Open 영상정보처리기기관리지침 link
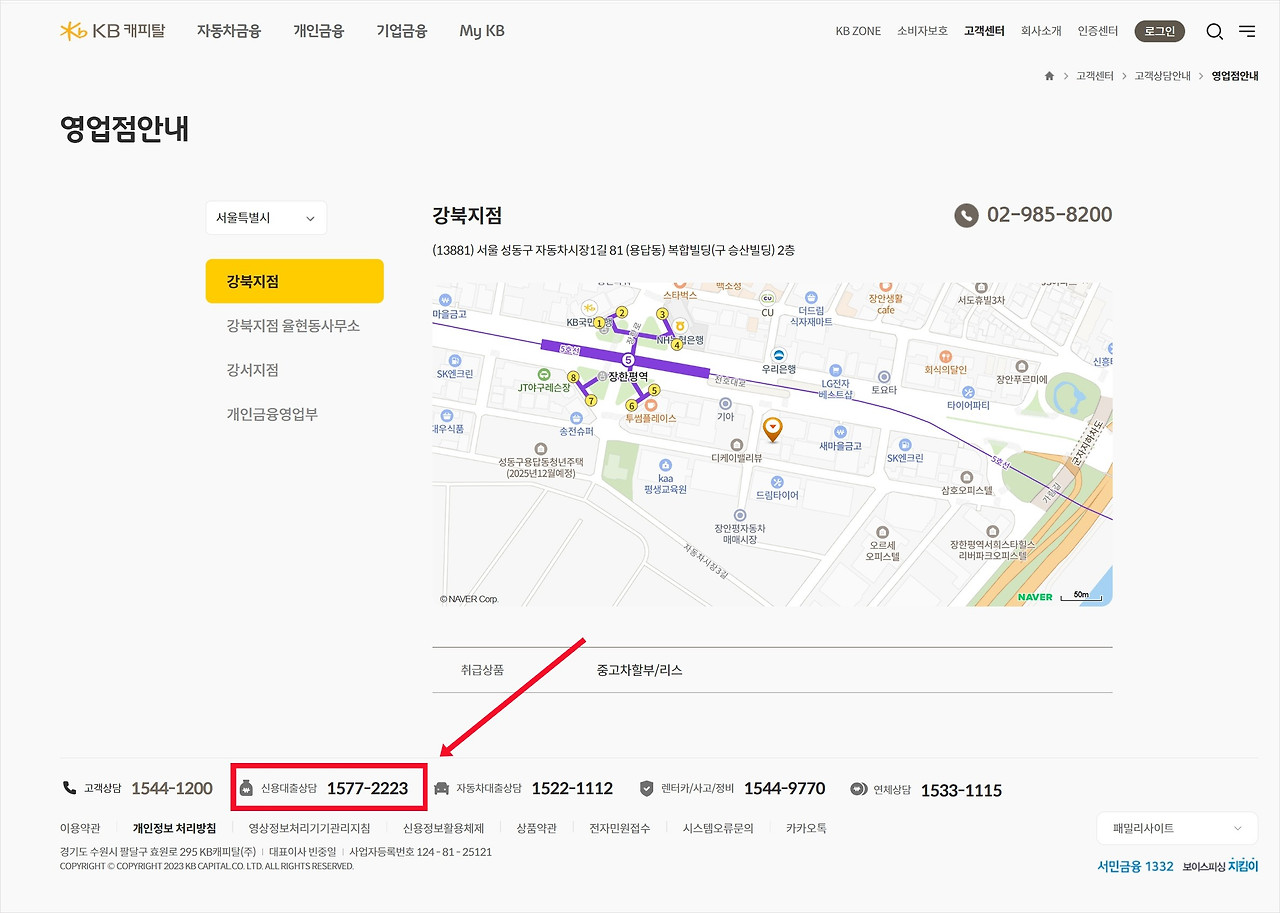 point(309,828)
